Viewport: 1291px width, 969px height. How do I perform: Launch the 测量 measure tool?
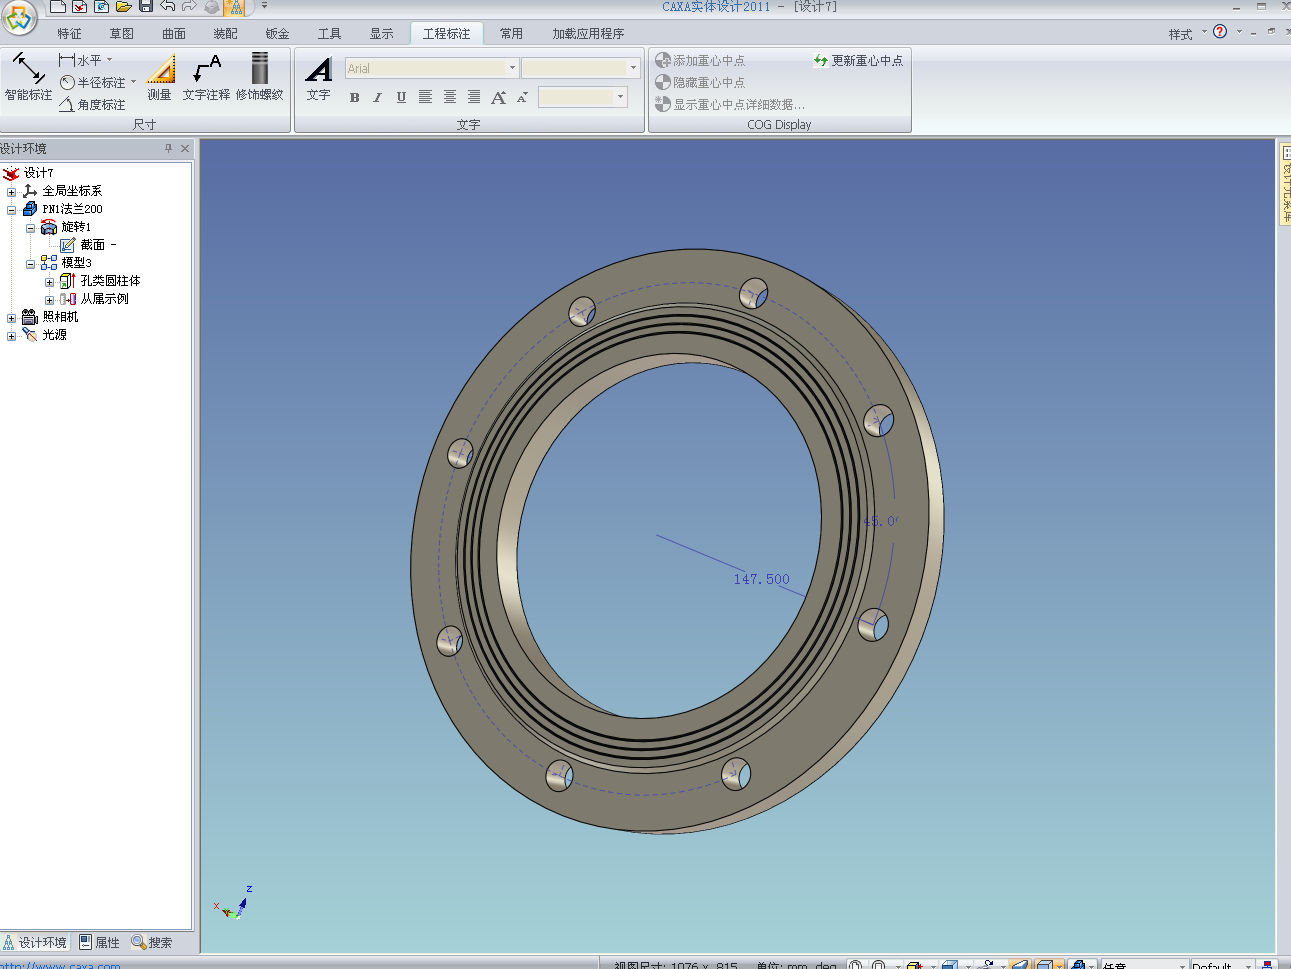[x=160, y=77]
